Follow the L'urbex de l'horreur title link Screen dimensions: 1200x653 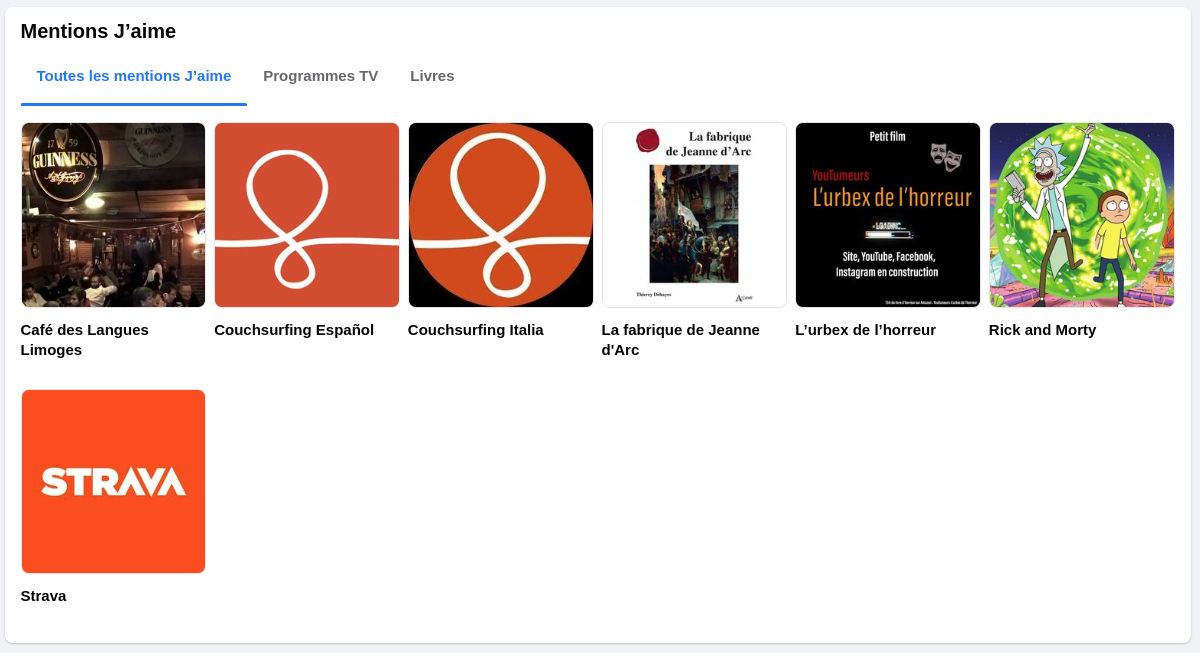point(866,330)
